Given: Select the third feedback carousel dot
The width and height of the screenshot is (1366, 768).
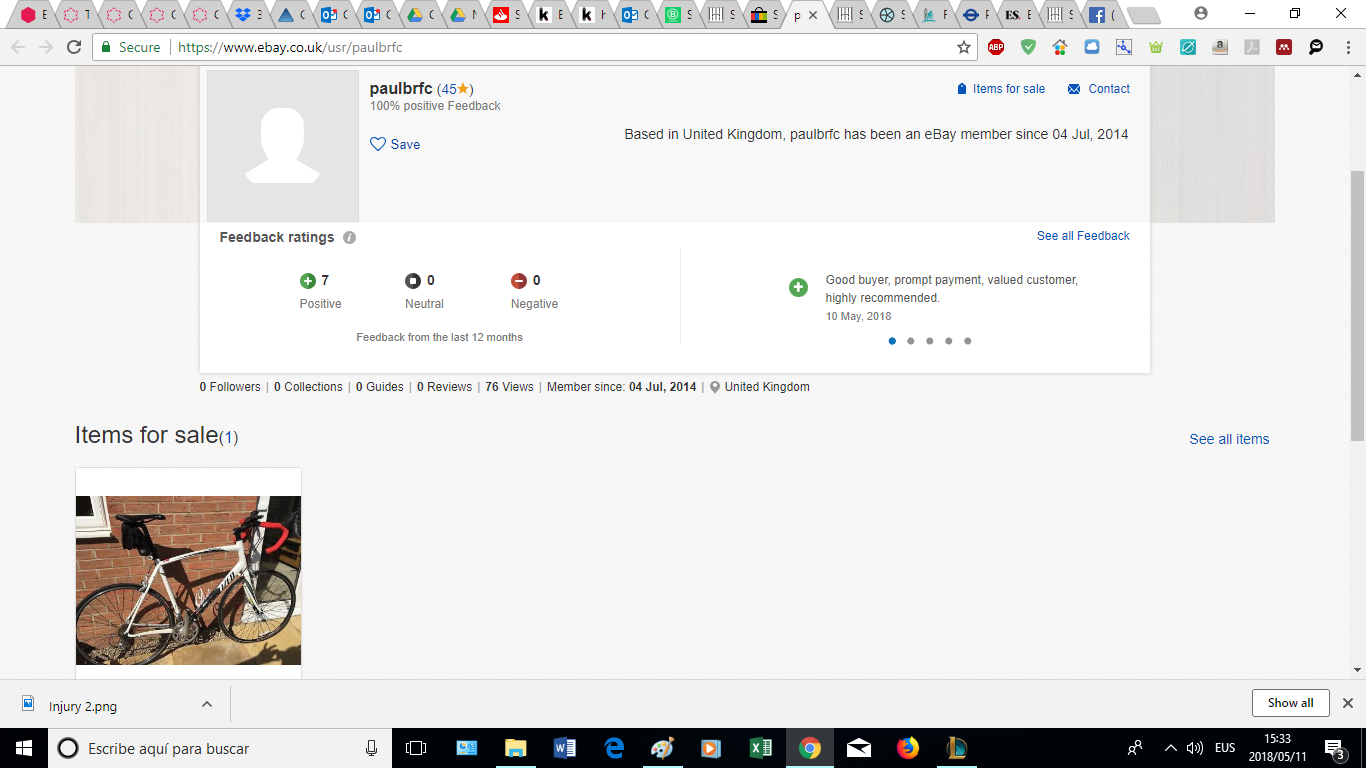Looking at the screenshot, I should tap(929, 341).
